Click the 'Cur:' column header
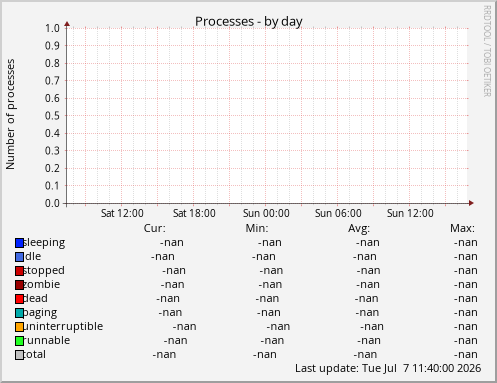Screen dimensions: 497x383 [155, 228]
